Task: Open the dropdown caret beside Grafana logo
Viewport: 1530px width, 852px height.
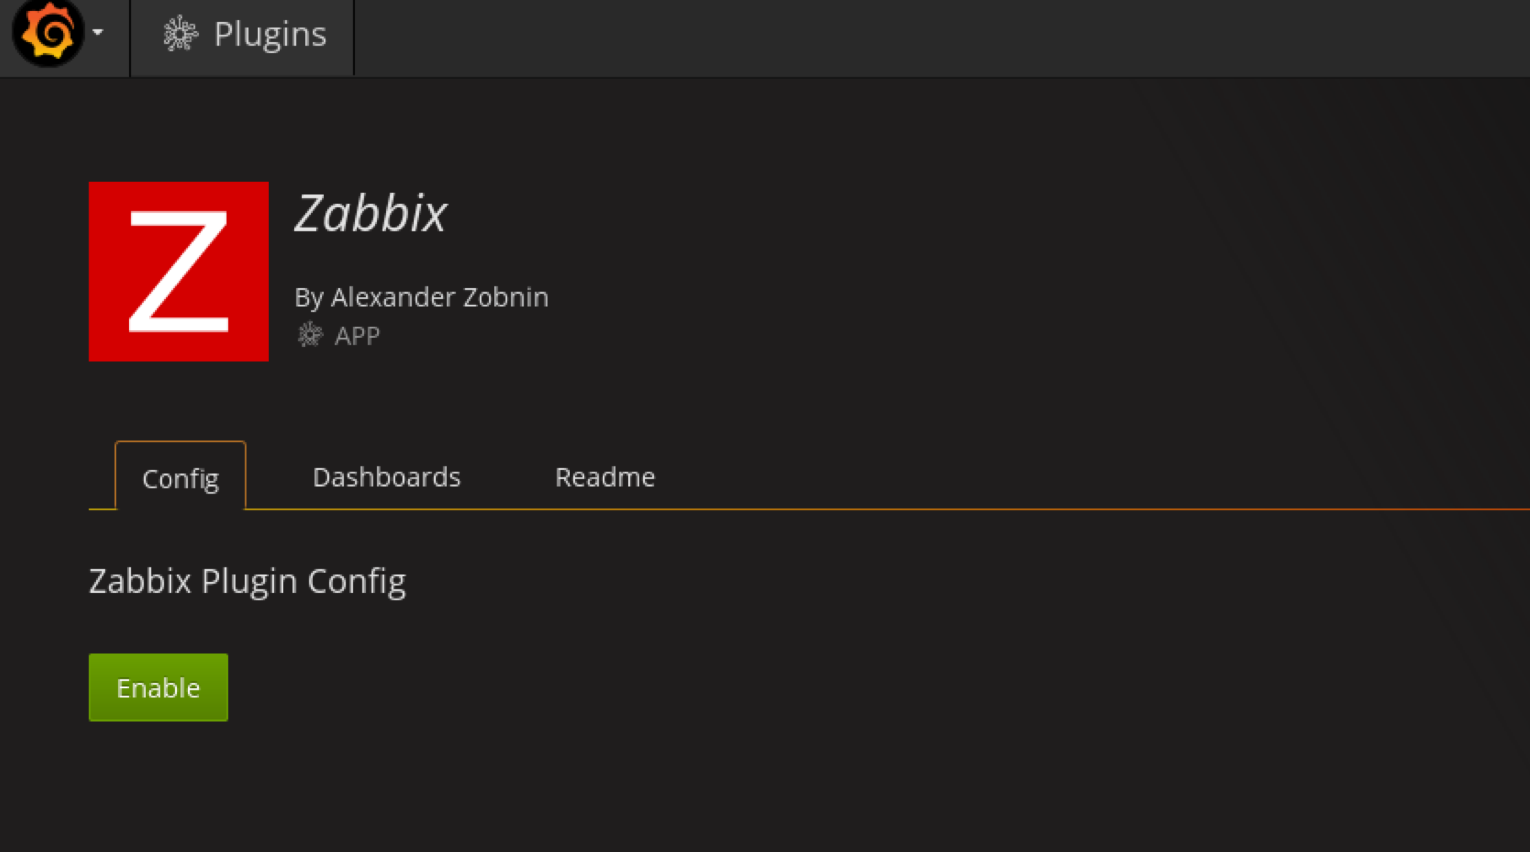Action: [98, 33]
